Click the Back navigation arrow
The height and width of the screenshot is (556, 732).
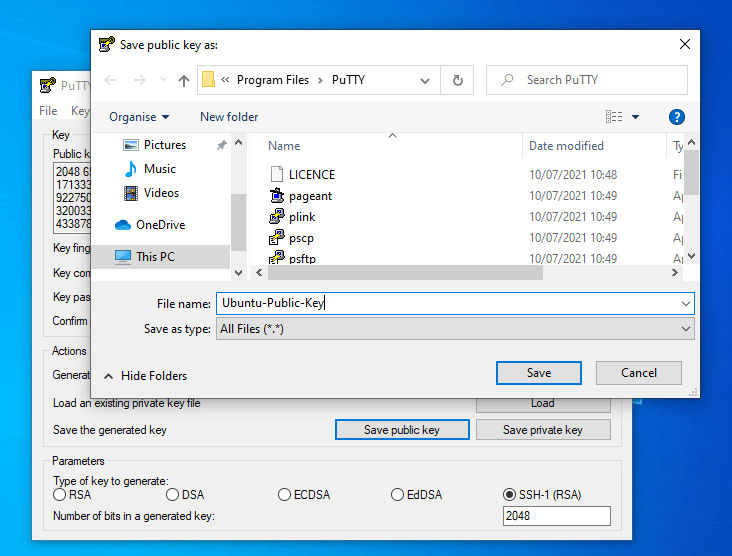(110, 80)
